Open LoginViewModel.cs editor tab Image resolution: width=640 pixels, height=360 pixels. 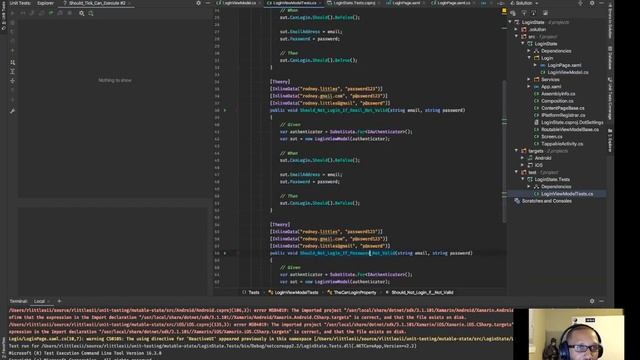click(x=239, y=3)
